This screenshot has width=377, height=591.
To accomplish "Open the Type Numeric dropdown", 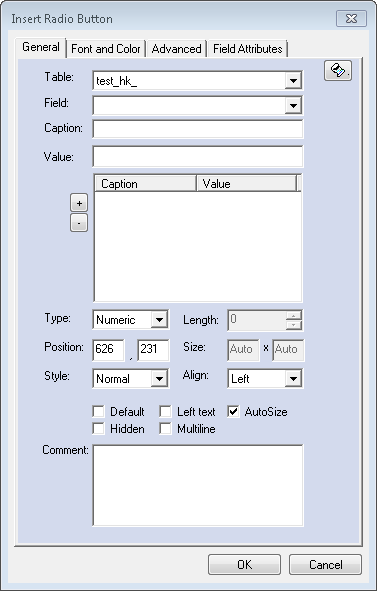I will pos(159,320).
